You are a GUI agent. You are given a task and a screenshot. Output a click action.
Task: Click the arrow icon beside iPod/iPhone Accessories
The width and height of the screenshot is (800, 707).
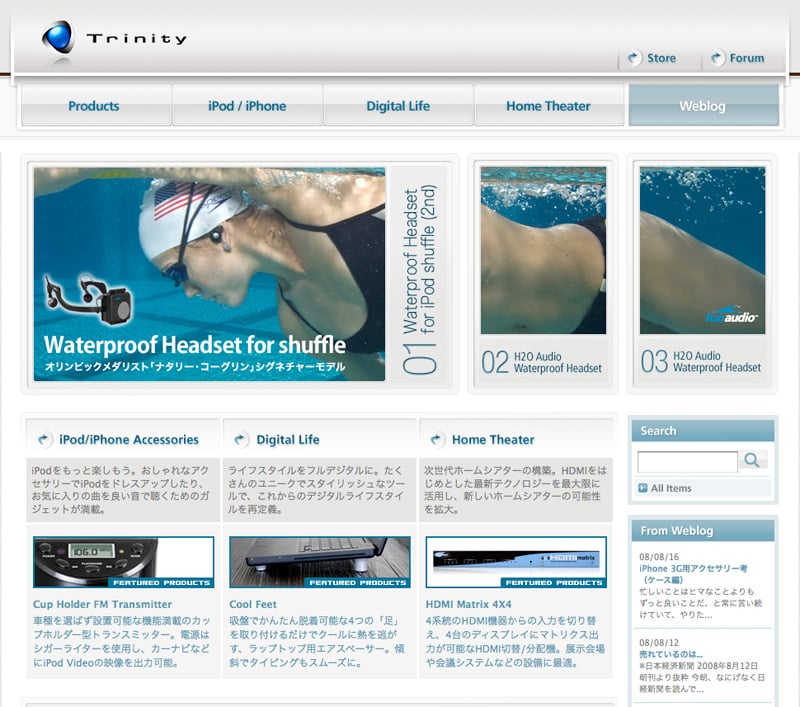click(44, 439)
